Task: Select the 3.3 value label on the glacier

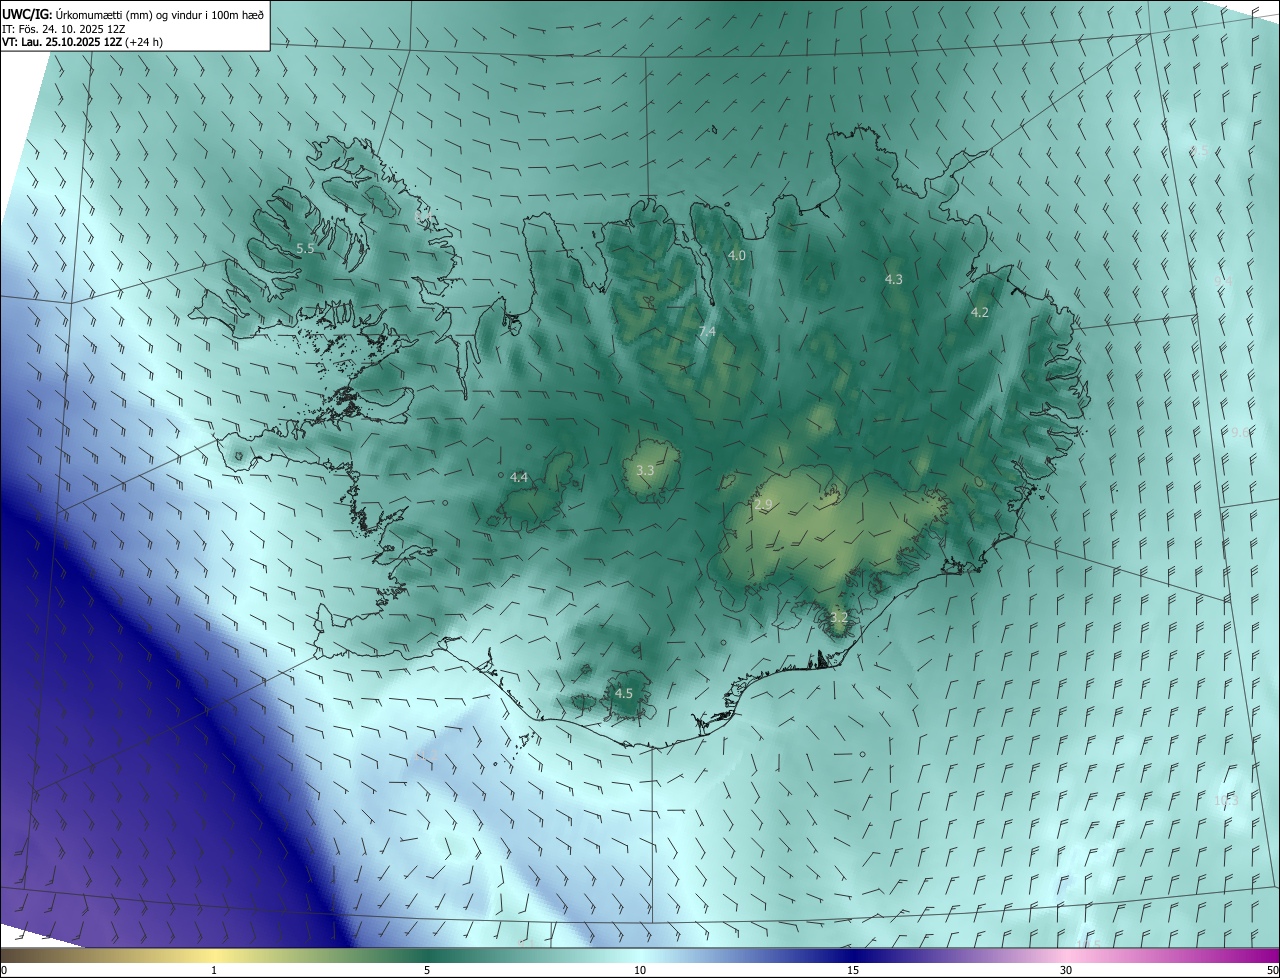Action: 645,470
